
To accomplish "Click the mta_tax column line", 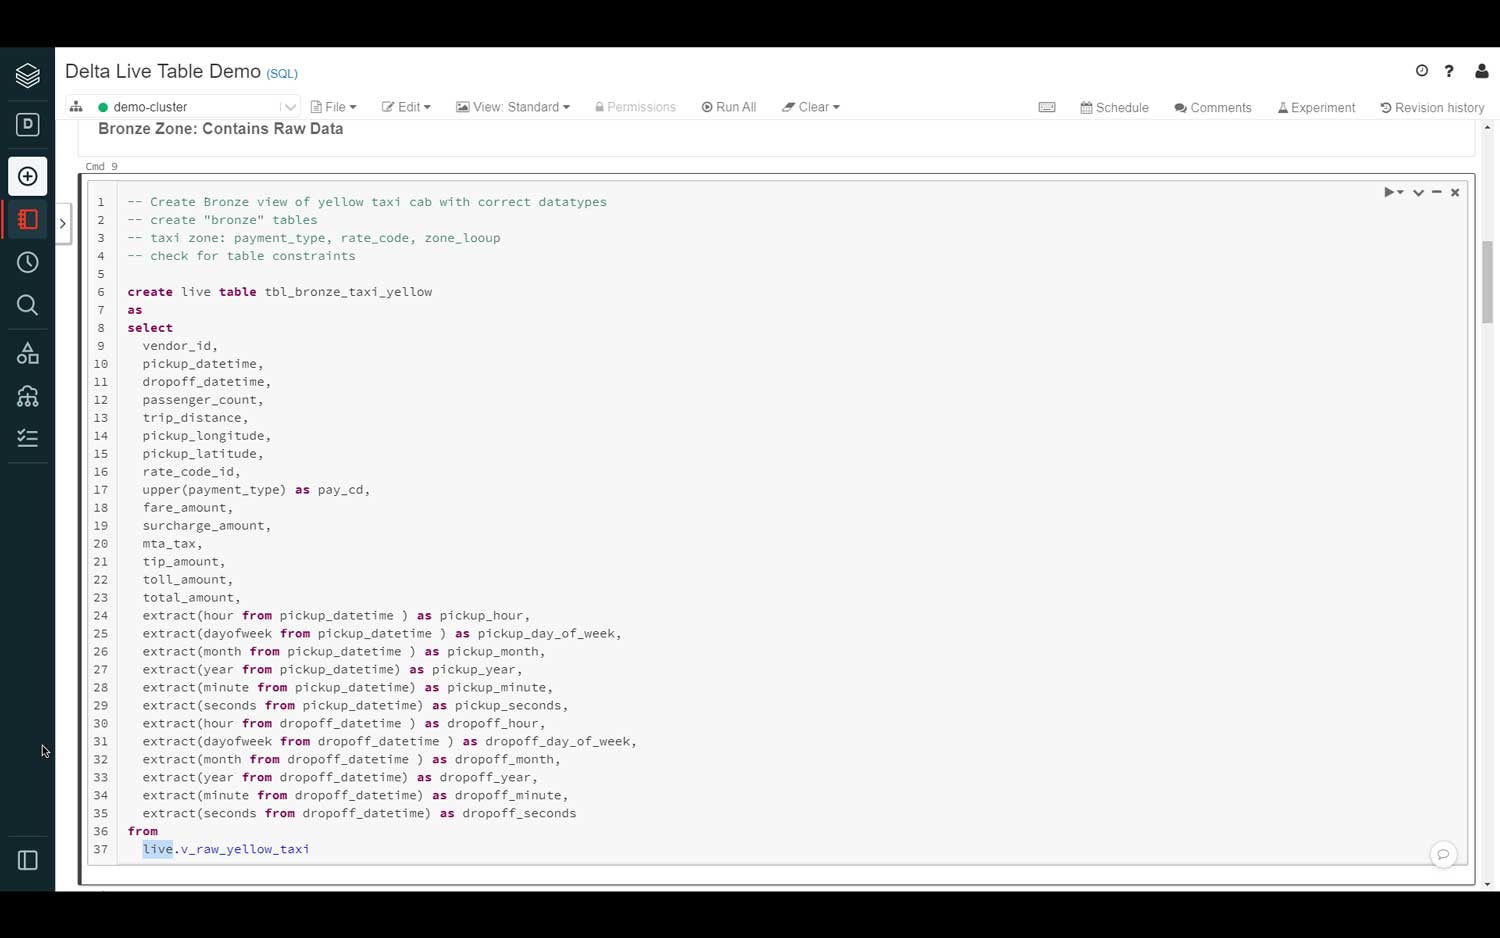I will [172, 544].
